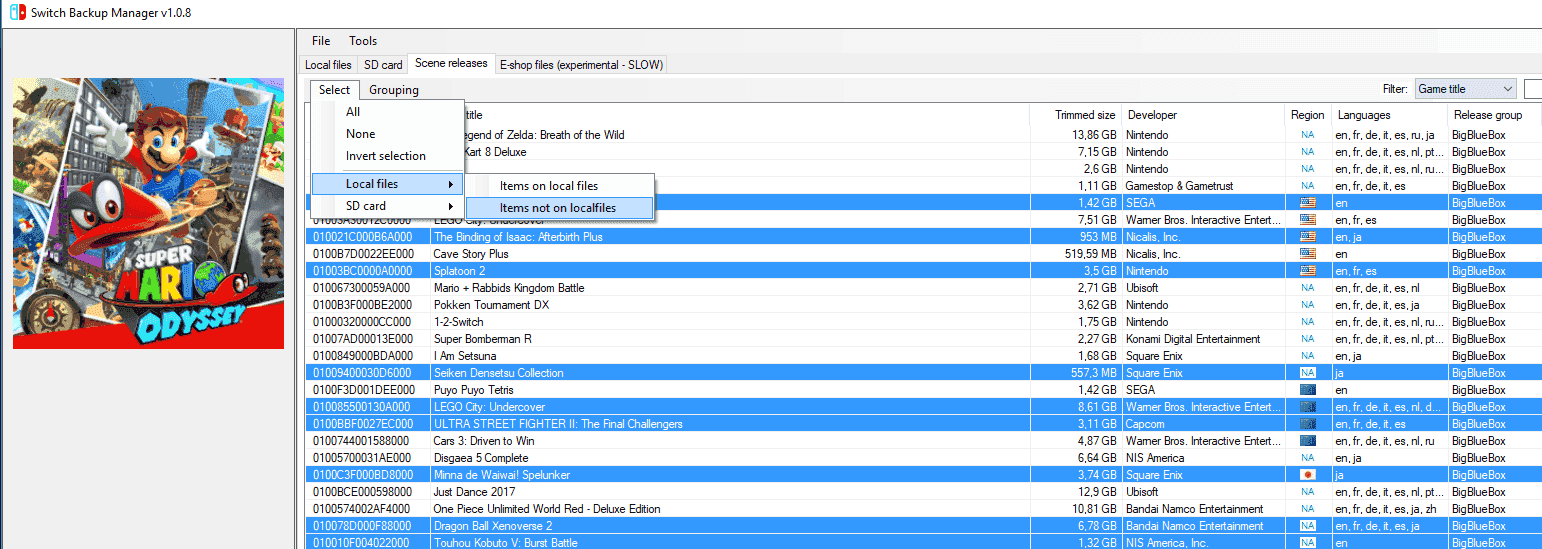Screen dimensions: 1542x549
Task: Click NA icon in Disgaea 5 Complete row
Action: [x=1307, y=458]
